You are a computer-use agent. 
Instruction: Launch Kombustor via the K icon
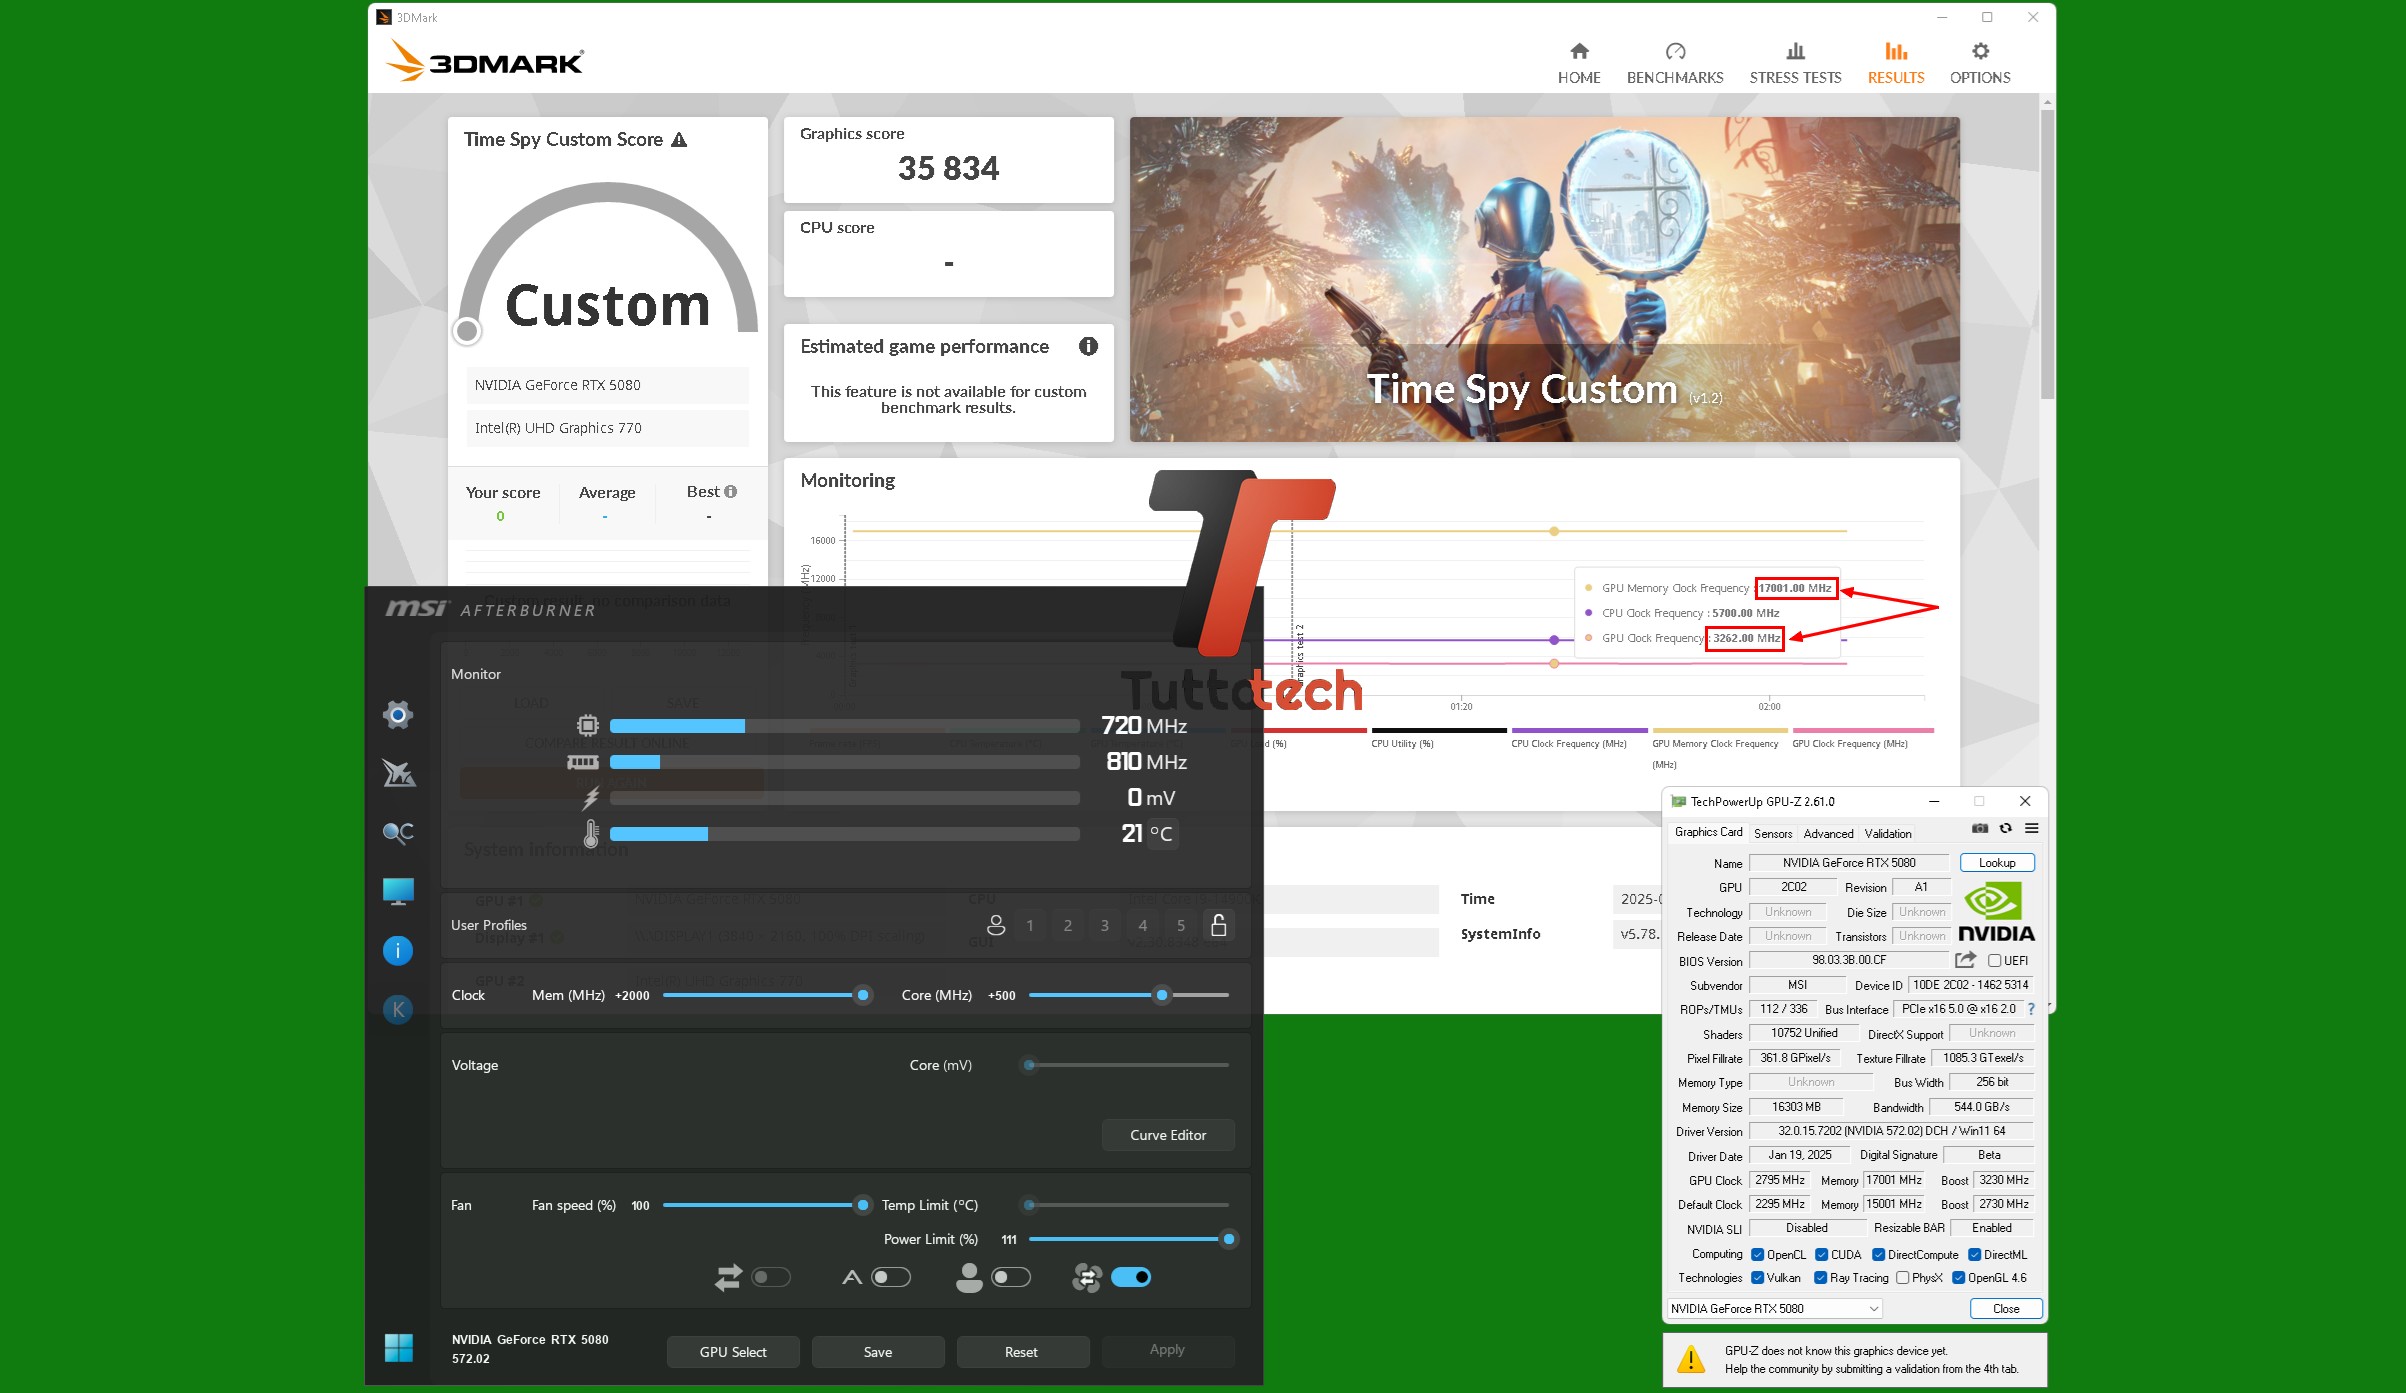click(x=398, y=1009)
